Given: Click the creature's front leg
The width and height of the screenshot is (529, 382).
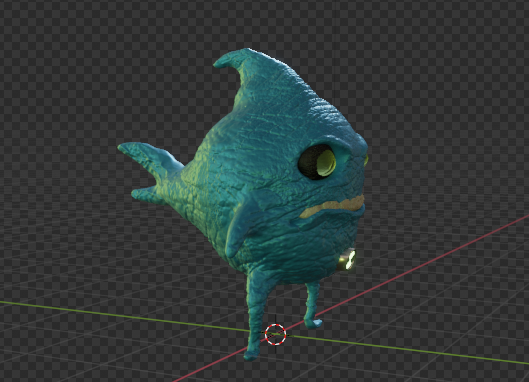Looking at the screenshot, I should tap(256, 310).
